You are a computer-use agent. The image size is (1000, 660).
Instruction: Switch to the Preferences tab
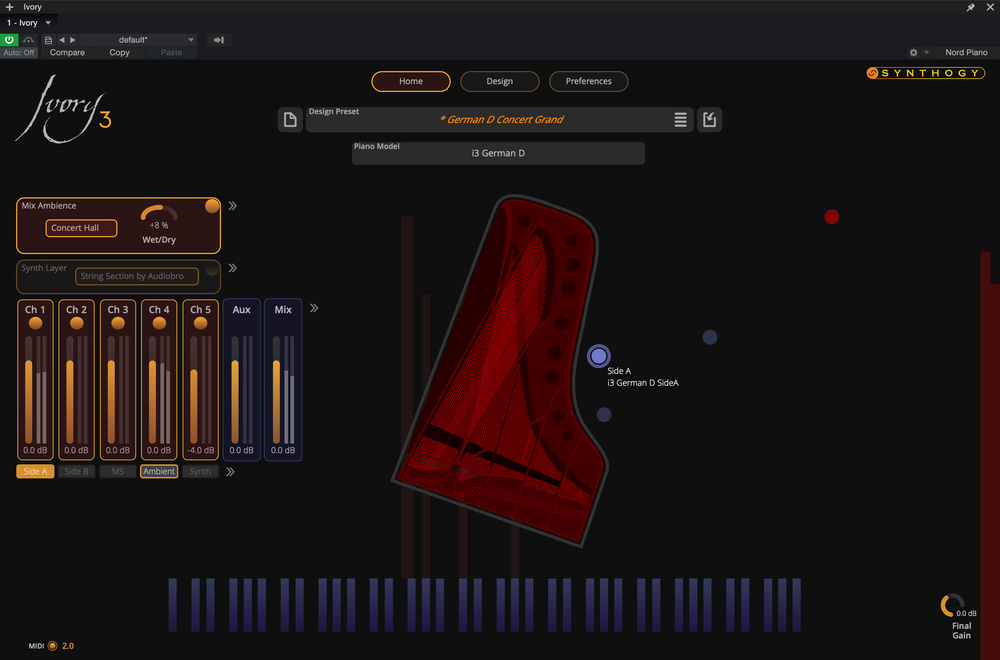click(588, 81)
